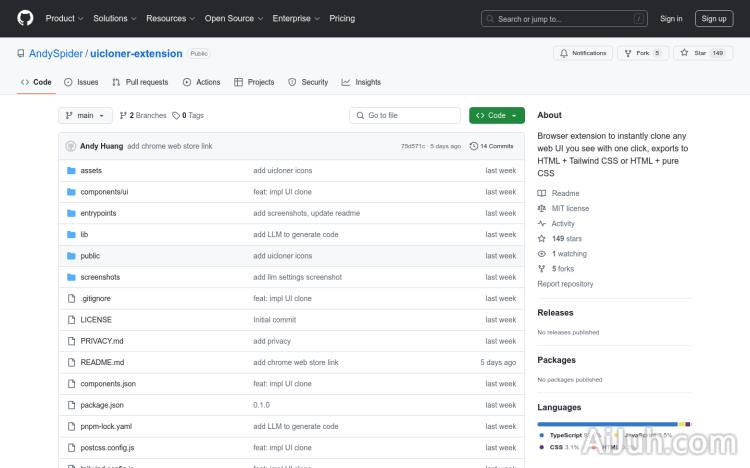This screenshot has height=468, width=750.
Task: Click the Star icon button
Action: pos(685,53)
